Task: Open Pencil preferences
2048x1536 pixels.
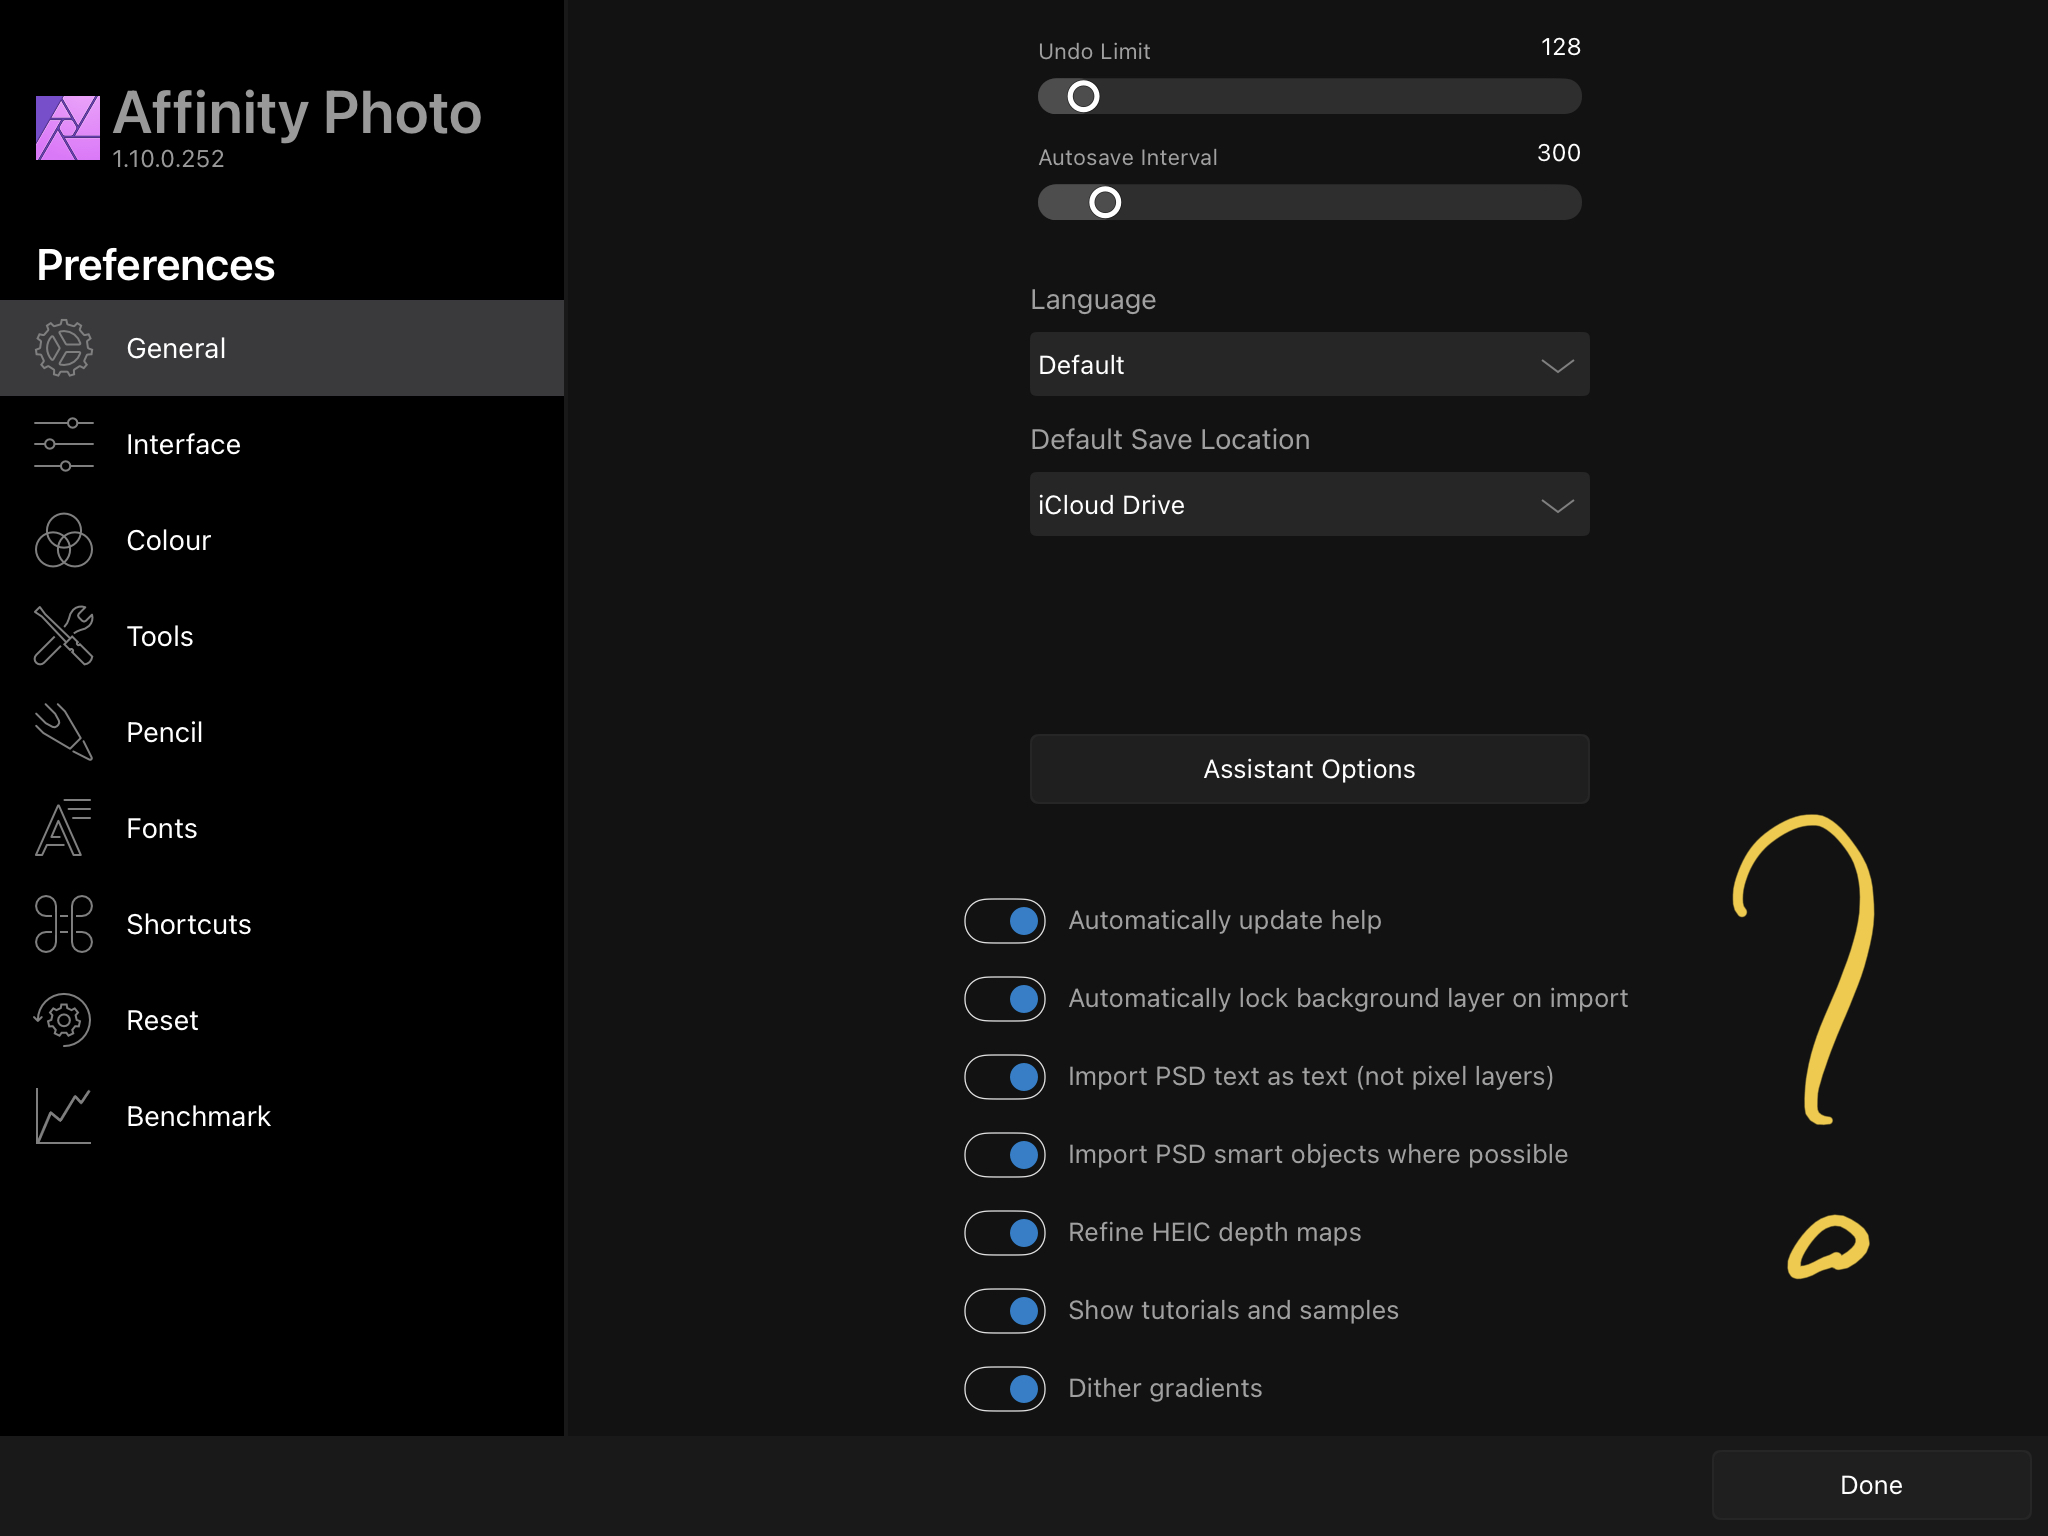Action: [282, 732]
